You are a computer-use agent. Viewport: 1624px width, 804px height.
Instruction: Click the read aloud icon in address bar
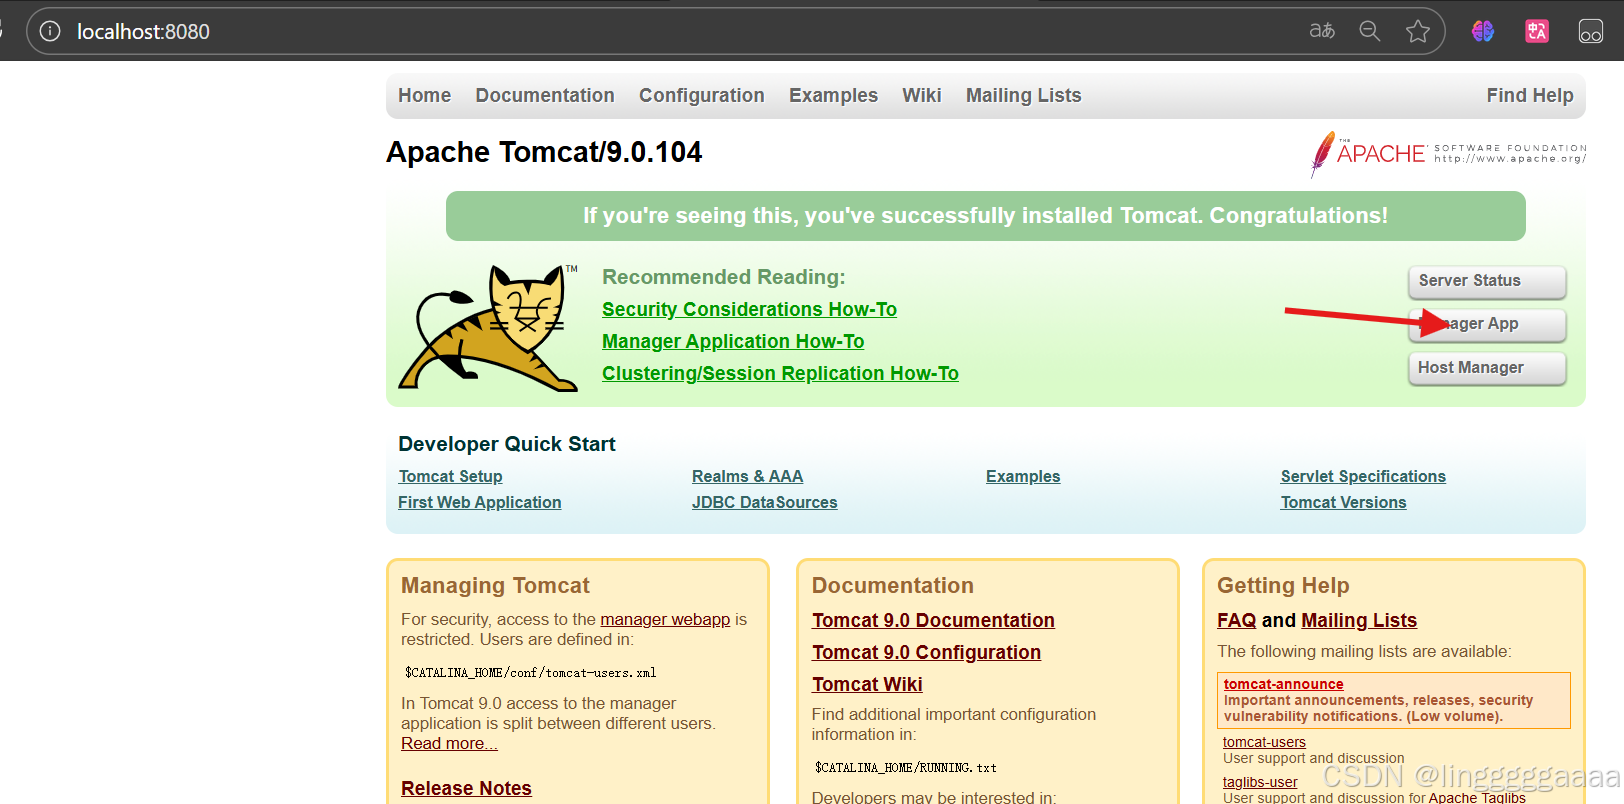1322,31
